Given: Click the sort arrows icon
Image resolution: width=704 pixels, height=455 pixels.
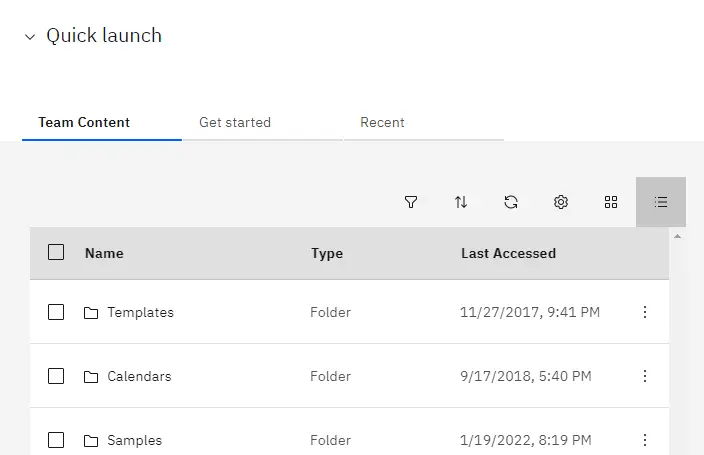Looking at the screenshot, I should click(461, 202).
